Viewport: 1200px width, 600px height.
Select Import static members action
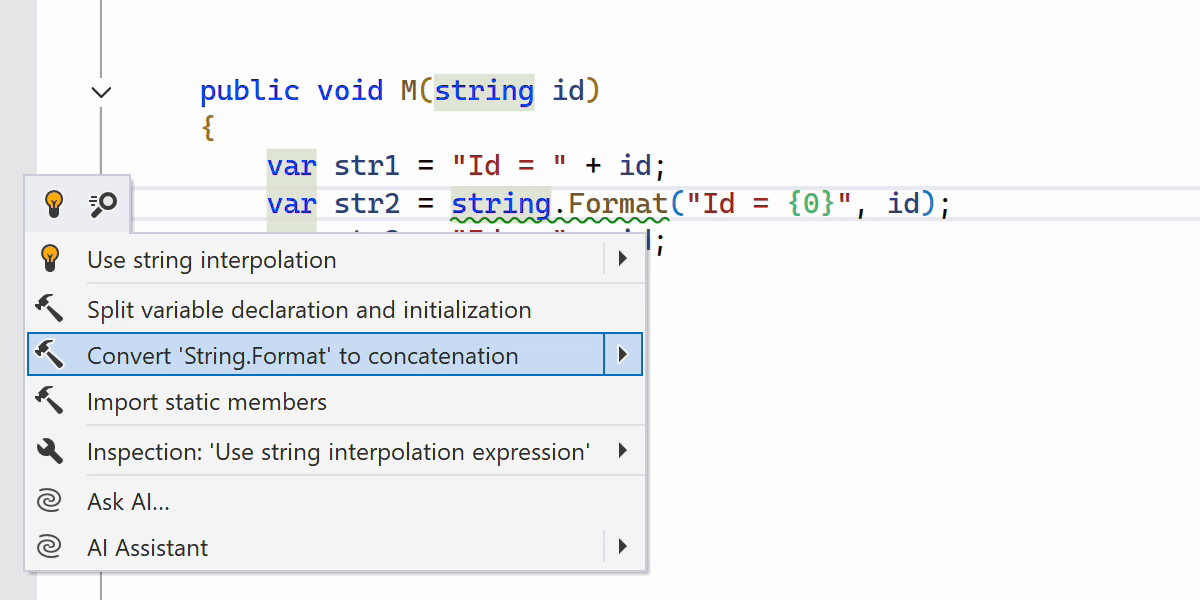(x=207, y=402)
